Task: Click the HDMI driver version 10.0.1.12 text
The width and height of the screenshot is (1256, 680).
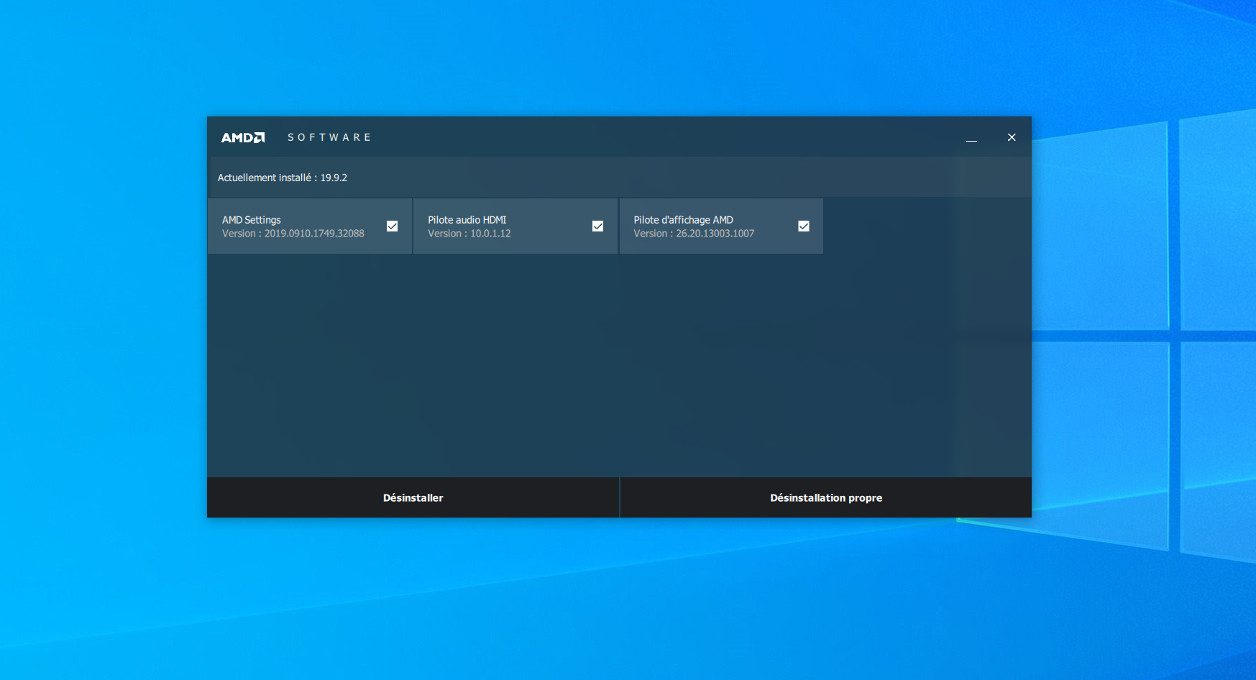Action: tap(469, 234)
